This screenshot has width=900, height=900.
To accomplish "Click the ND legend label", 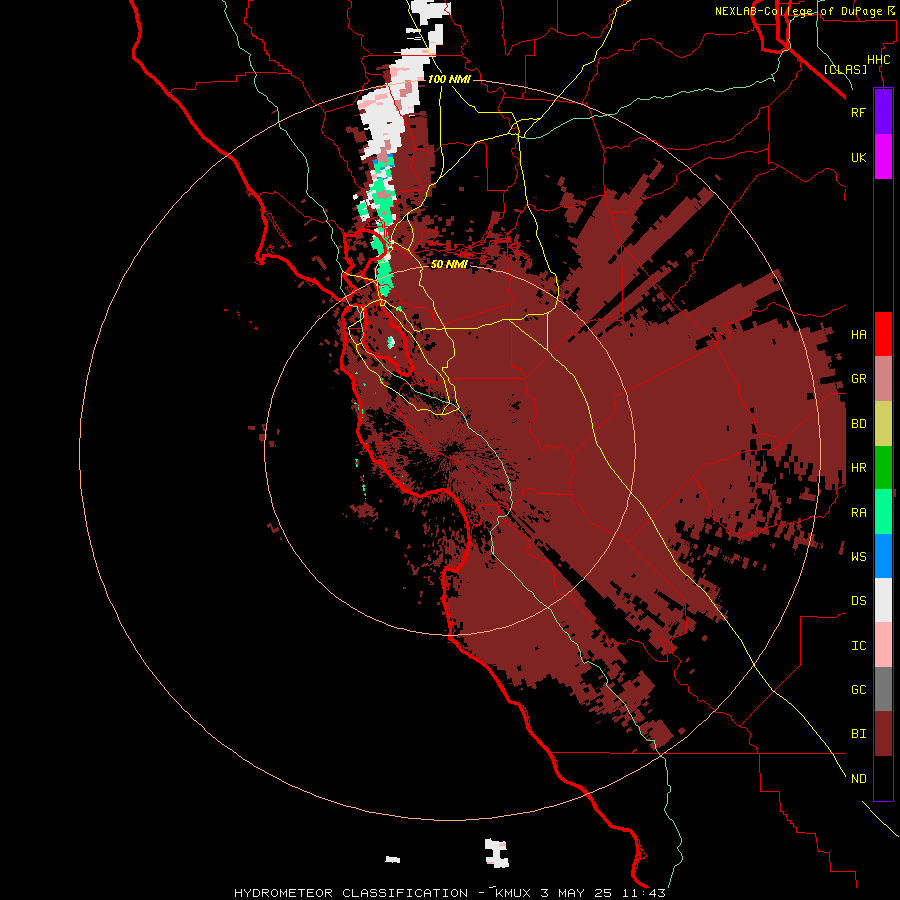I will (x=858, y=779).
